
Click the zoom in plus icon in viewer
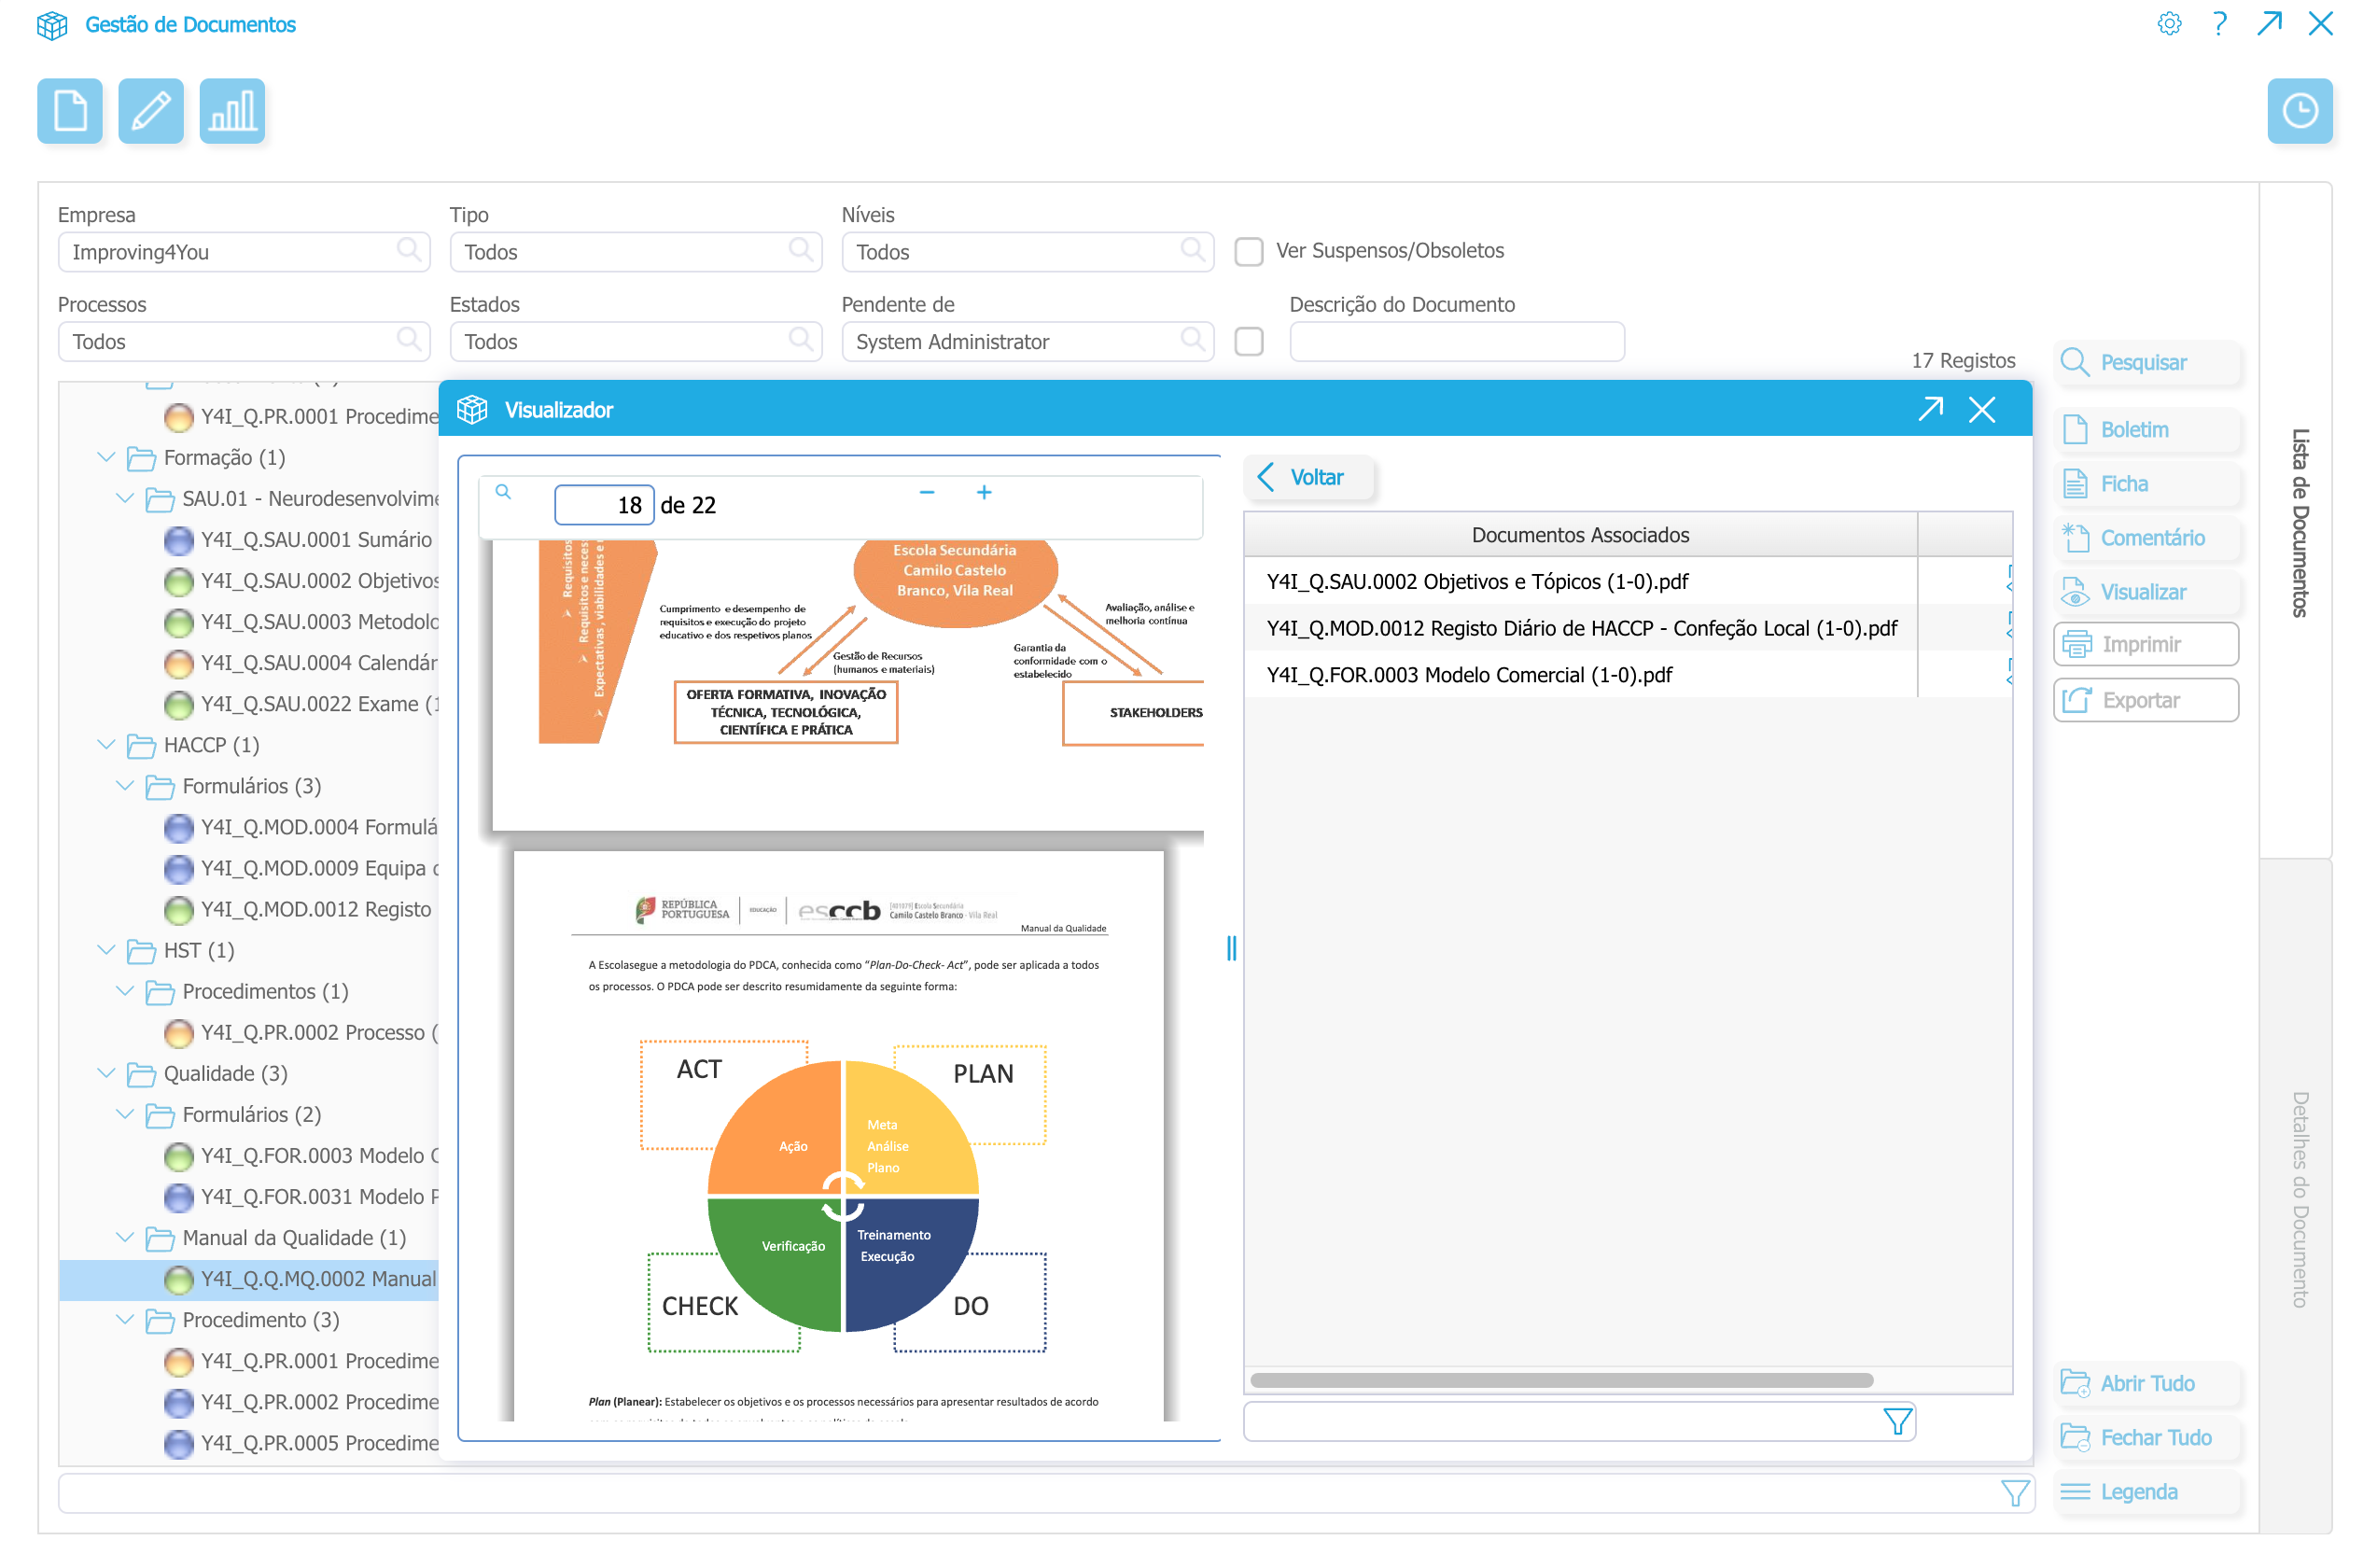(x=984, y=492)
